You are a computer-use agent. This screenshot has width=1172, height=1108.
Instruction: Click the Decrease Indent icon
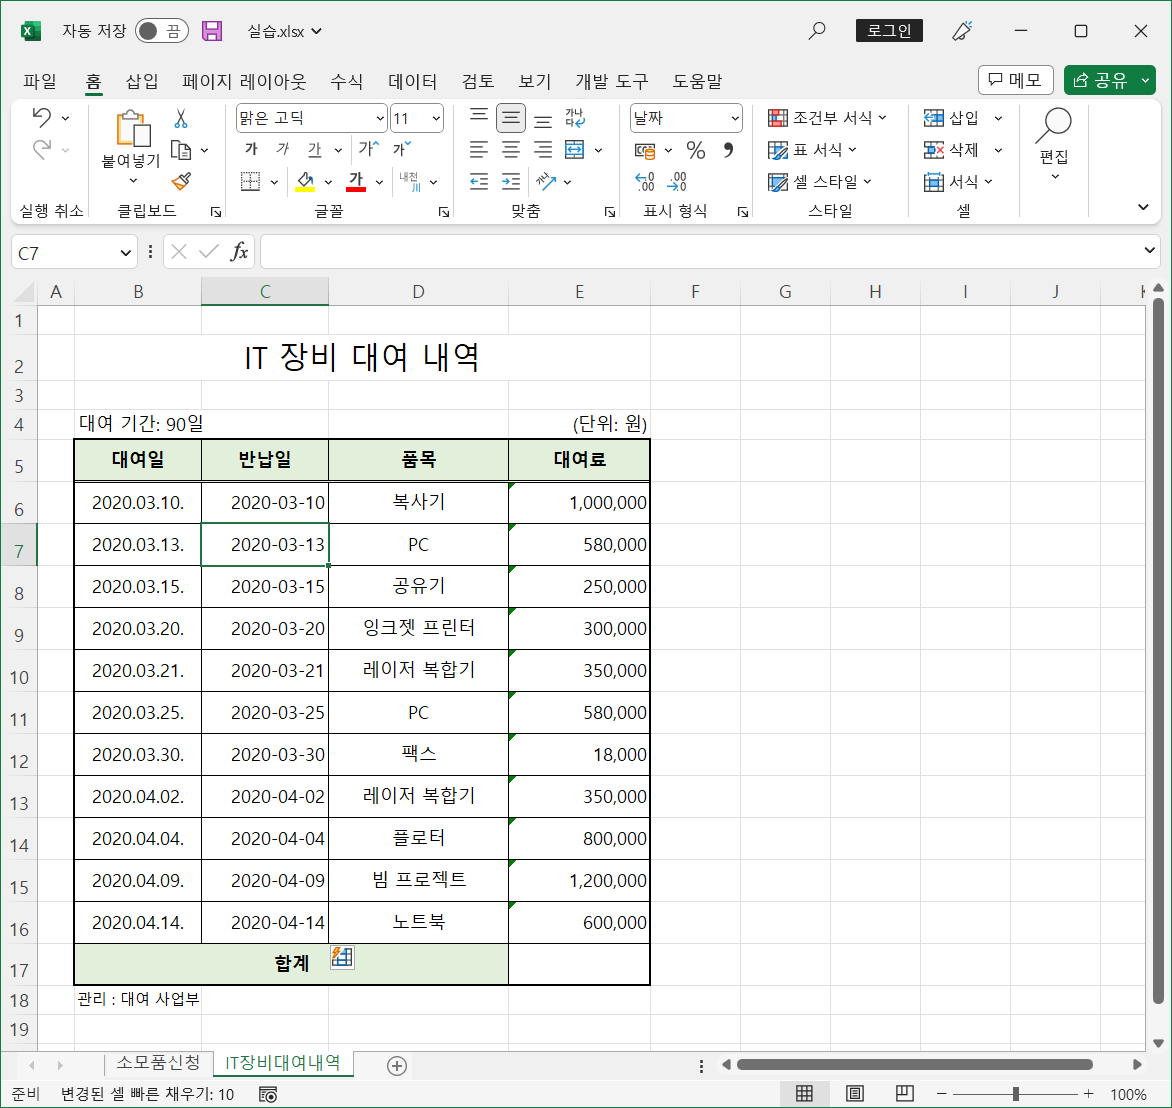(478, 182)
